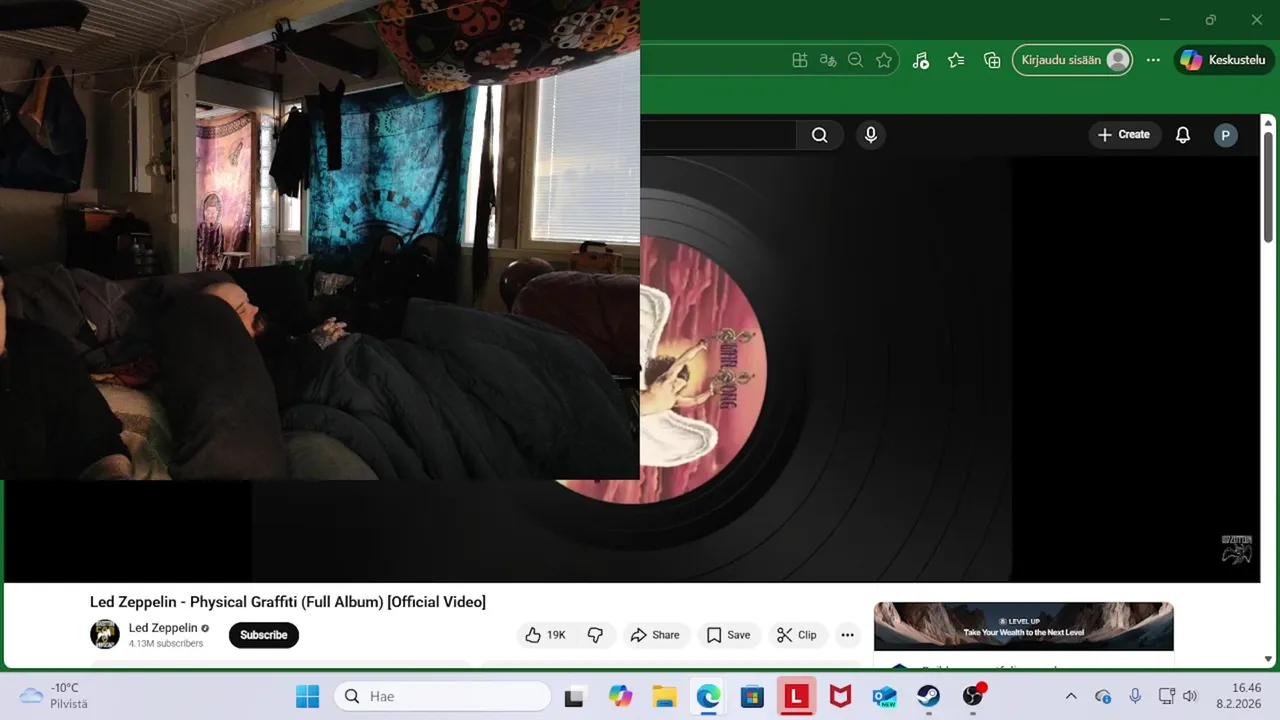Add page to favorites star icon
Image resolution: width=1280 pixels, height=720 pixels.
[884, 60]
